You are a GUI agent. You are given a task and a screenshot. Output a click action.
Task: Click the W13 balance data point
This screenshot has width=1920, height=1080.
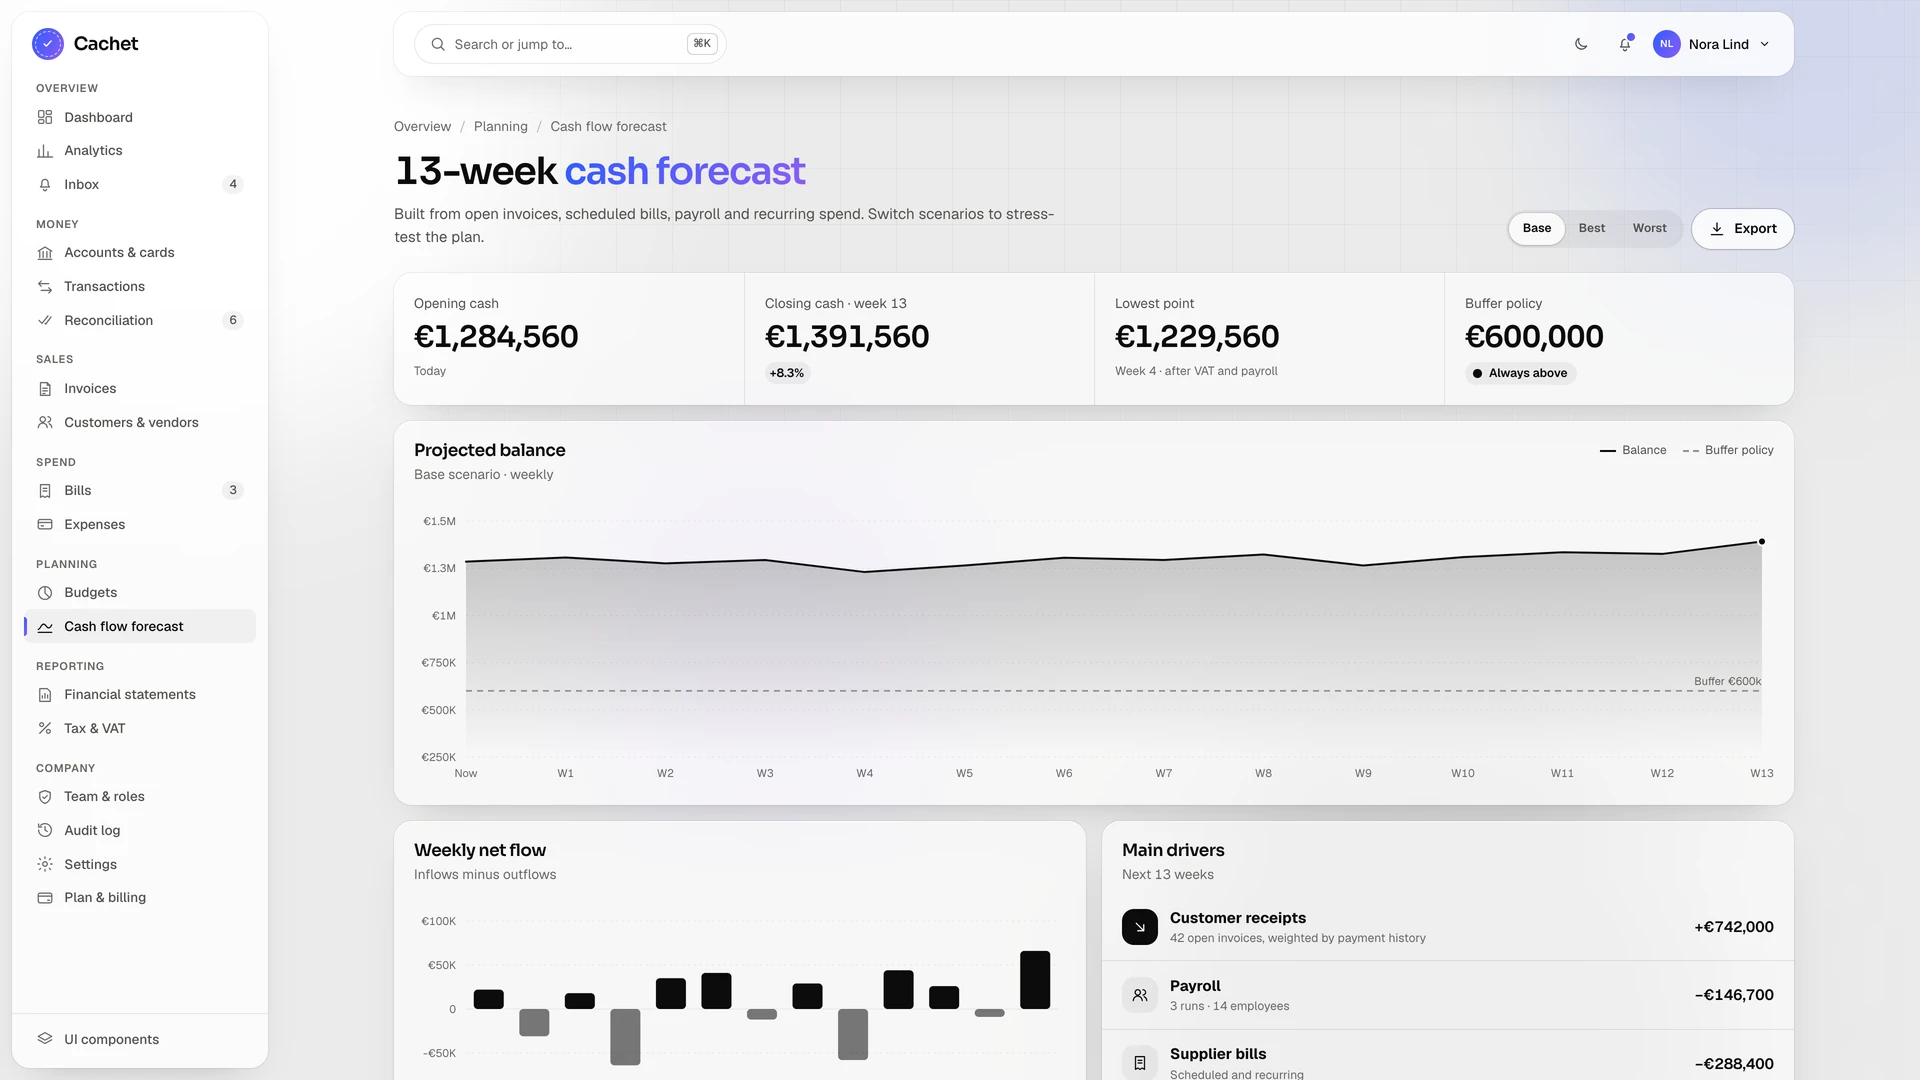[1762, 542]
